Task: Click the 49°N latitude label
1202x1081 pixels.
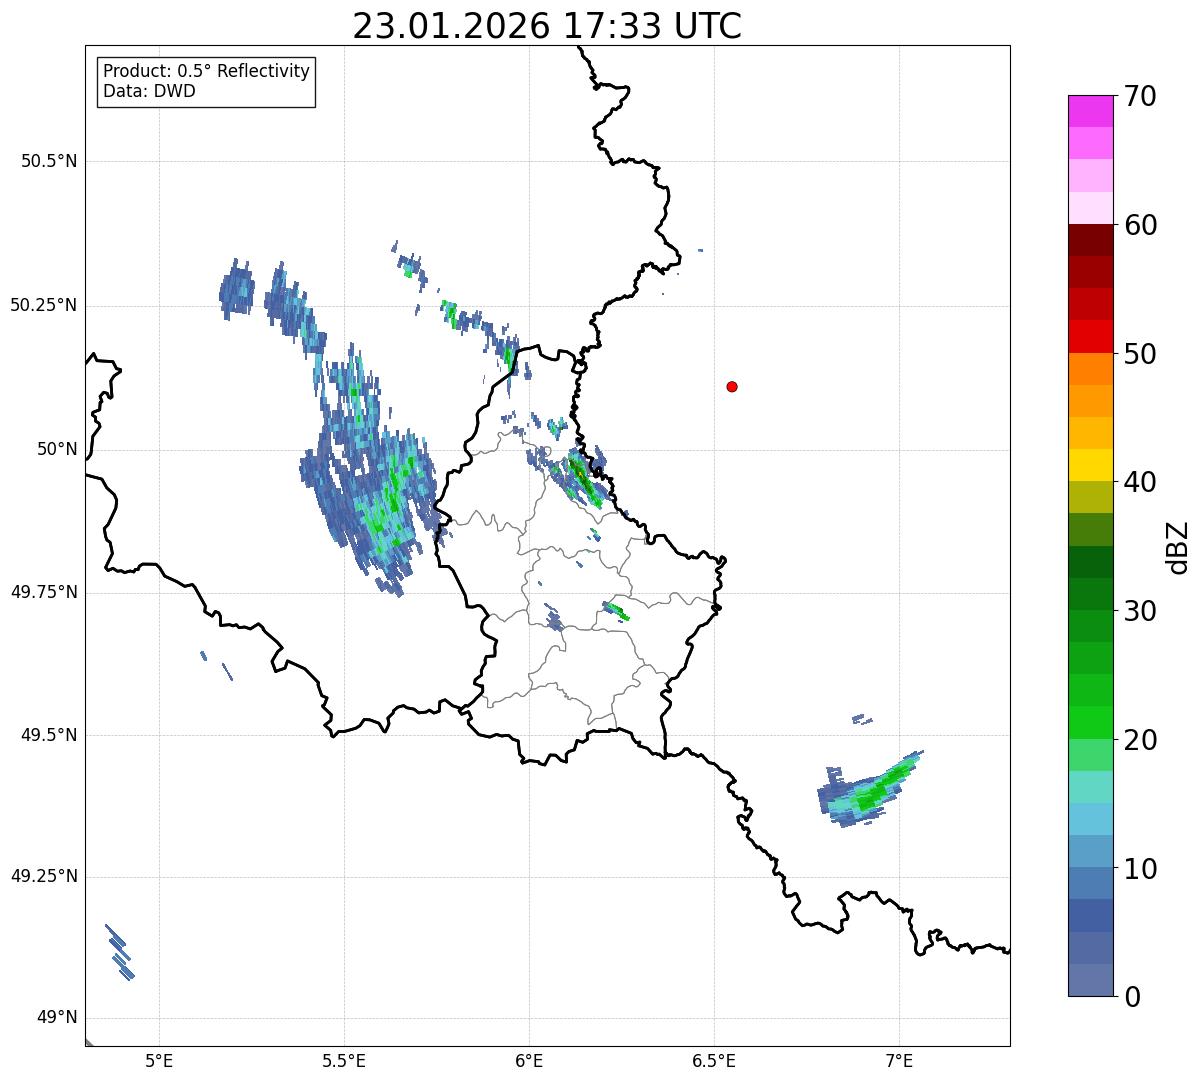Action: (x=57, y=1017)
